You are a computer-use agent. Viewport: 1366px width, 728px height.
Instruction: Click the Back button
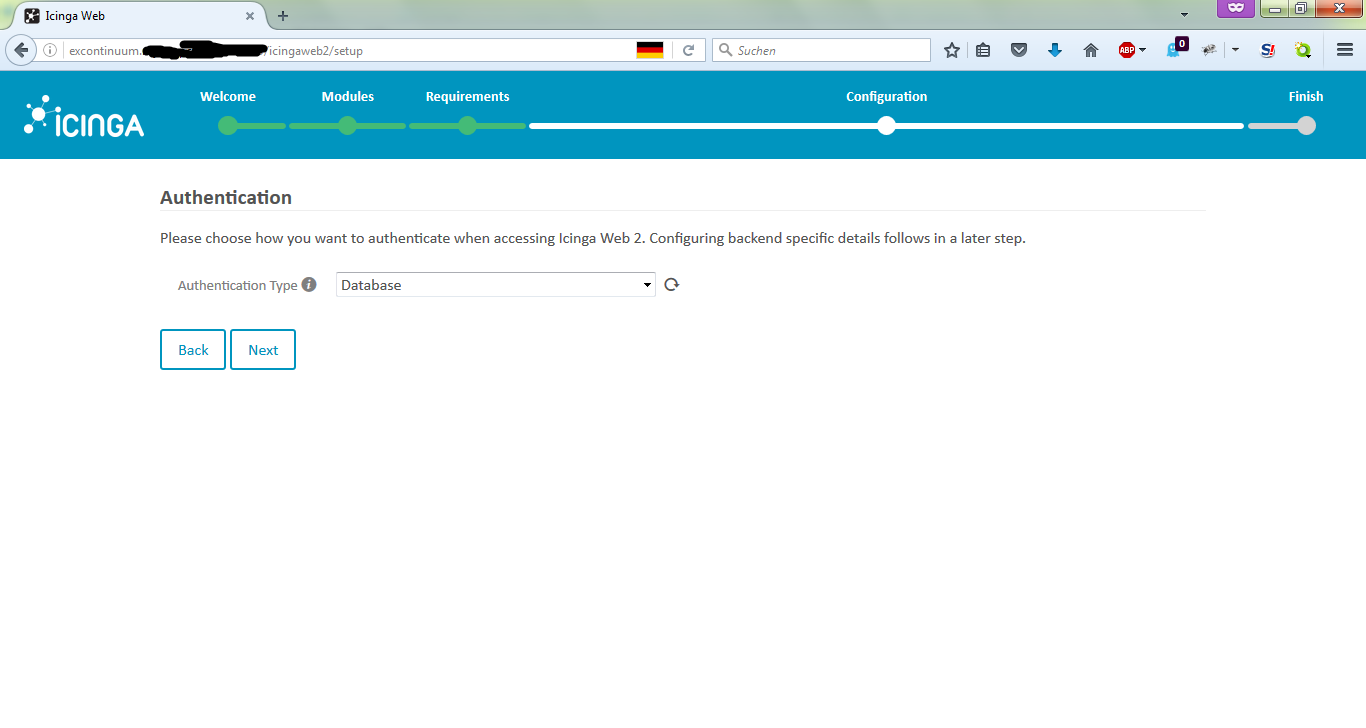(193, 350)
